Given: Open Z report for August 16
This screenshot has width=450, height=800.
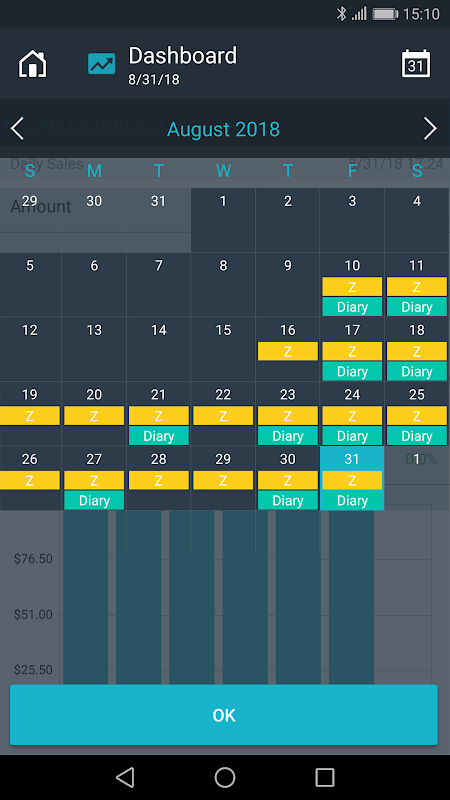Looking at the screenshot, I should (288, 352).
